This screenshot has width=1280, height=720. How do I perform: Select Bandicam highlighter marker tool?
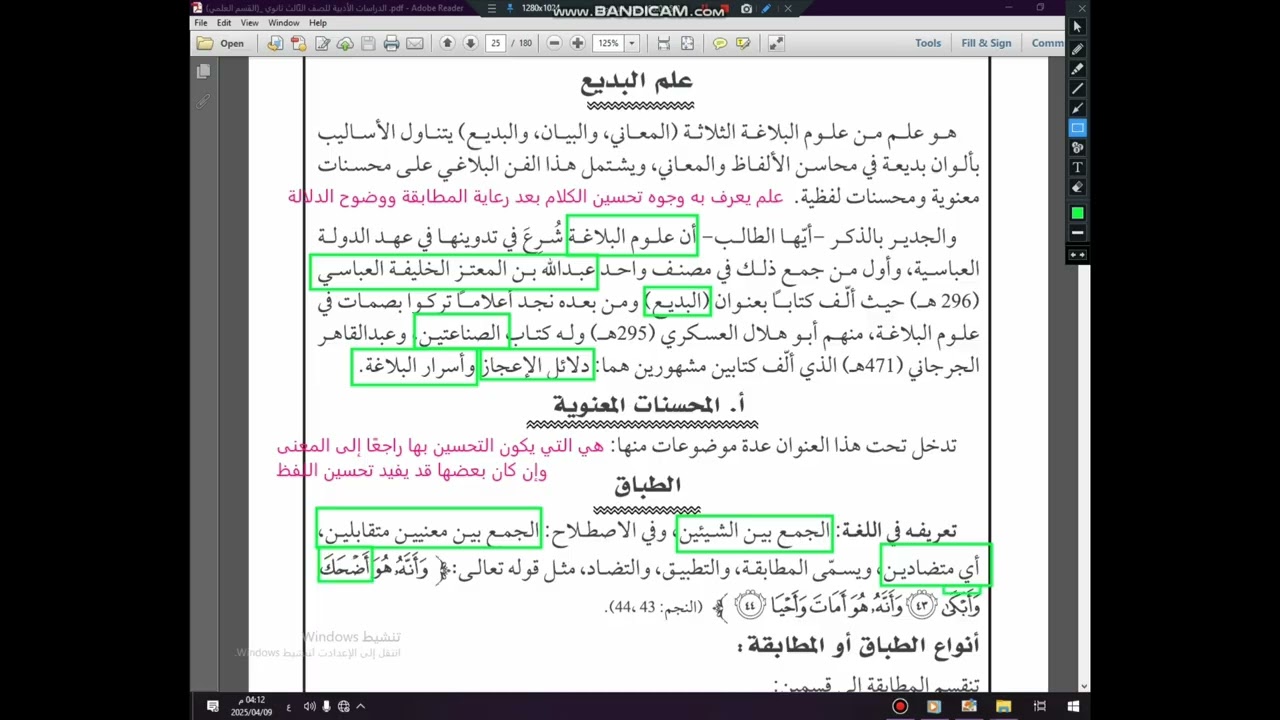[1077, 68]
